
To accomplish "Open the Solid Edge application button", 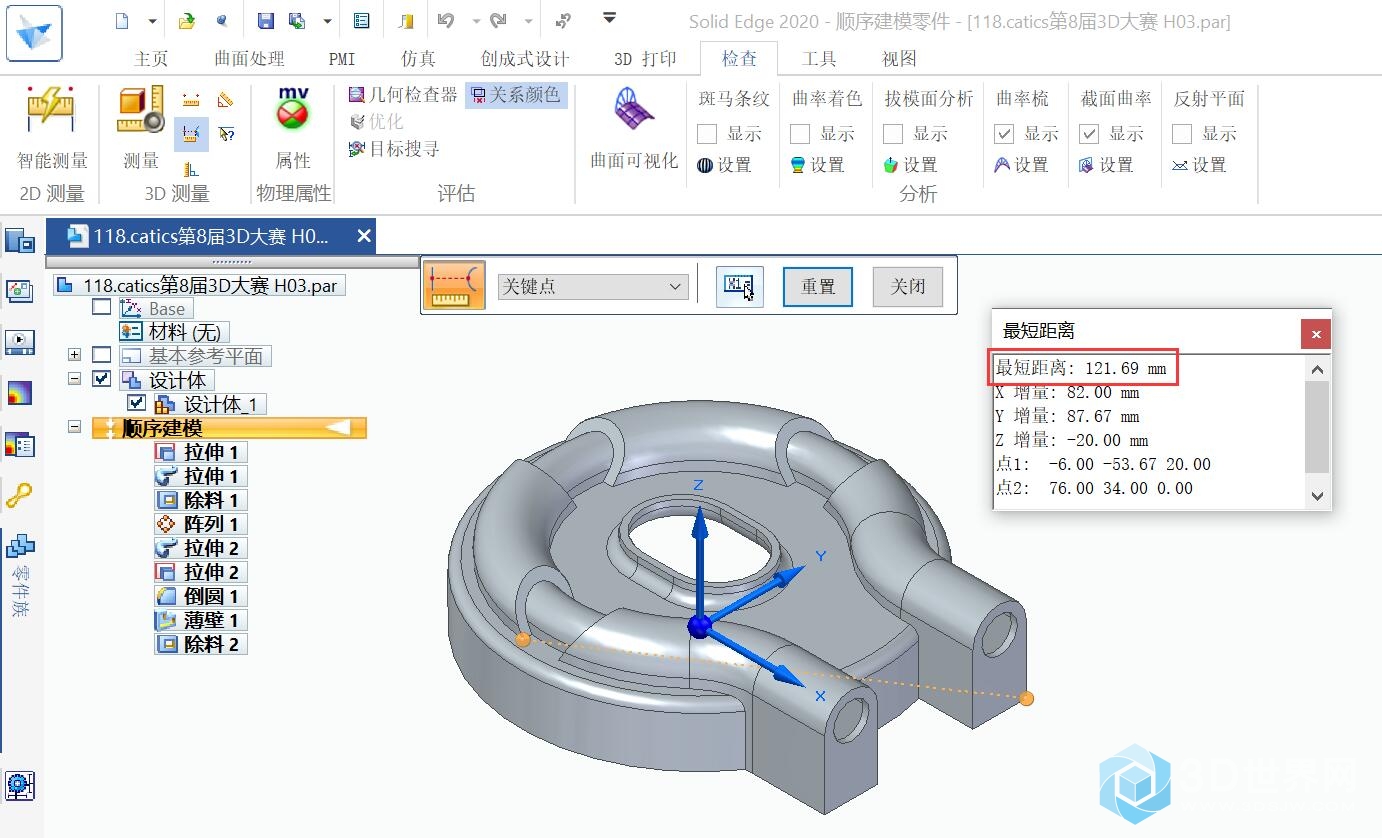I will [x=34, y=33].
